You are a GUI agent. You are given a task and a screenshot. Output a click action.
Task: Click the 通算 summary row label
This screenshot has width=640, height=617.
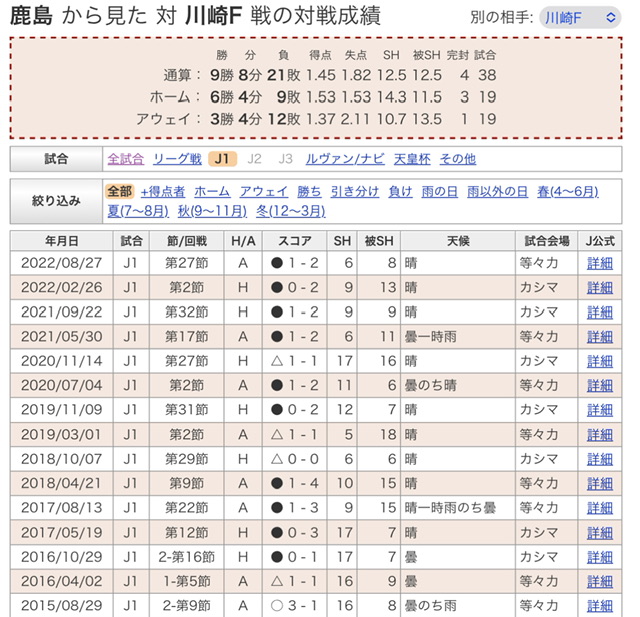(182, 75)
